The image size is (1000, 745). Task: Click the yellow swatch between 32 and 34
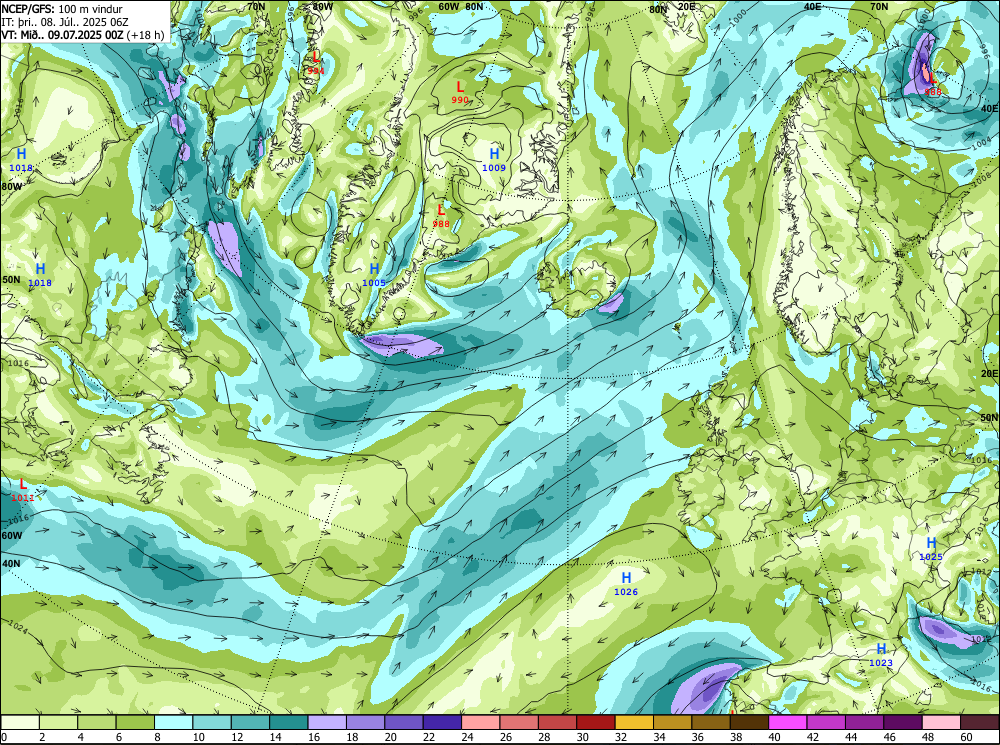pos(634,722)
